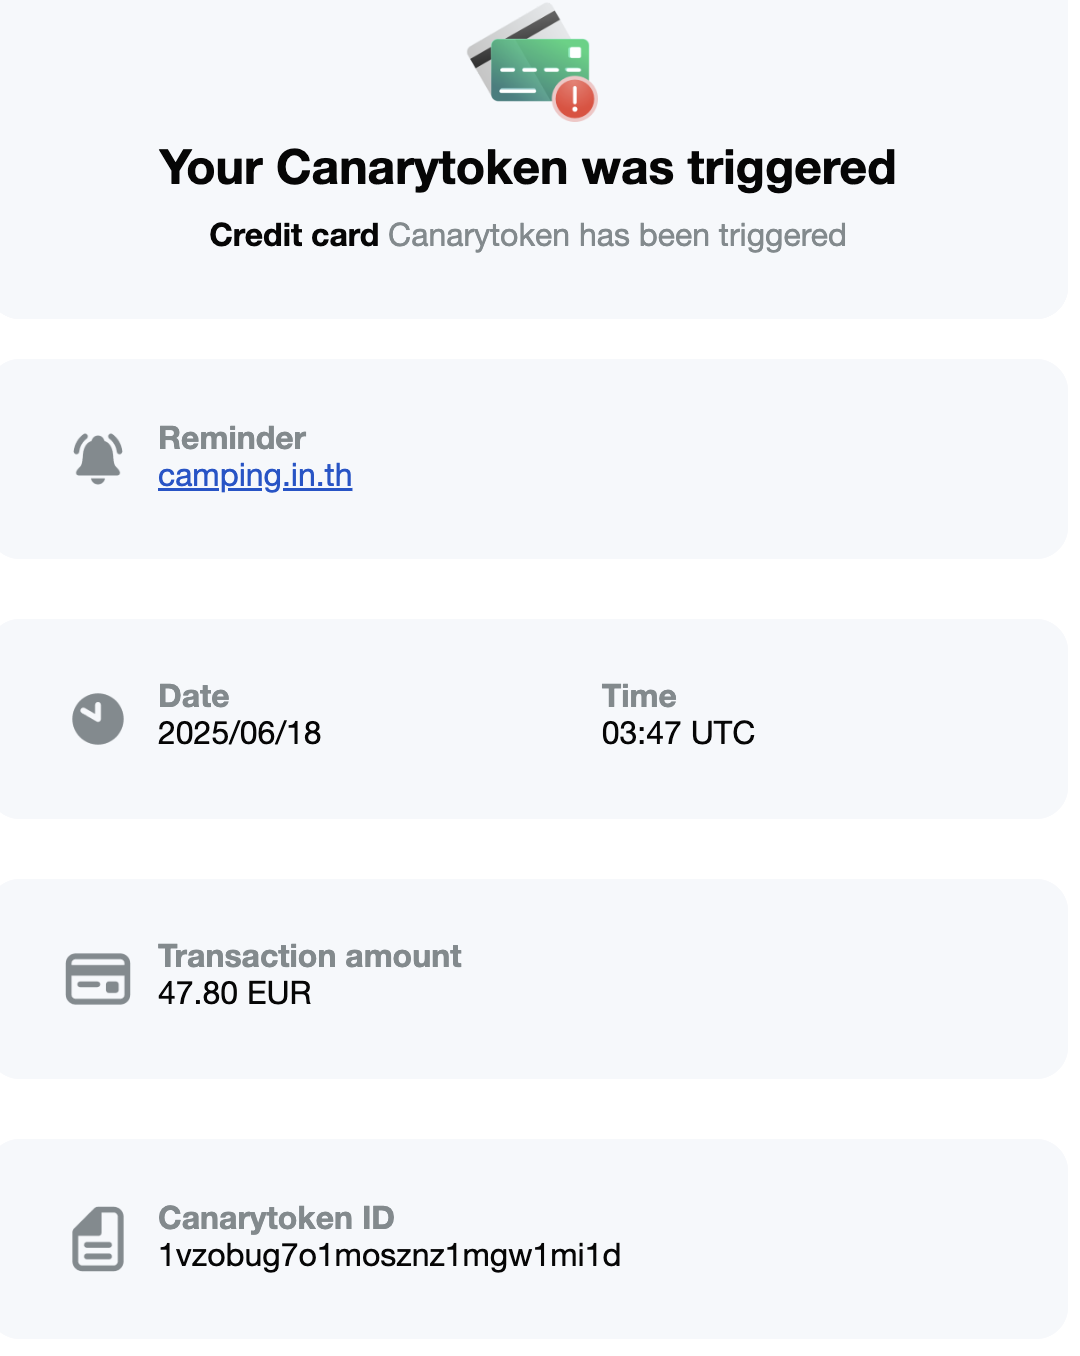Click the 'Credit card' bold text

294,235
